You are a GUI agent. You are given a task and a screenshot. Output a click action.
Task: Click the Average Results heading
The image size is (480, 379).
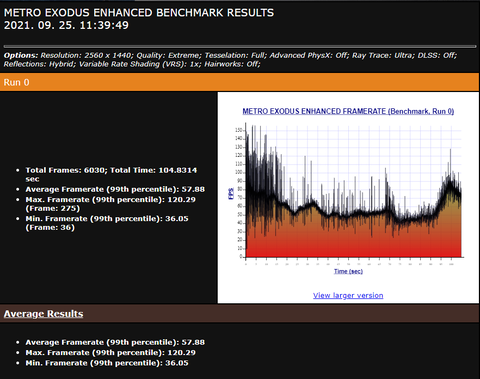43,314
